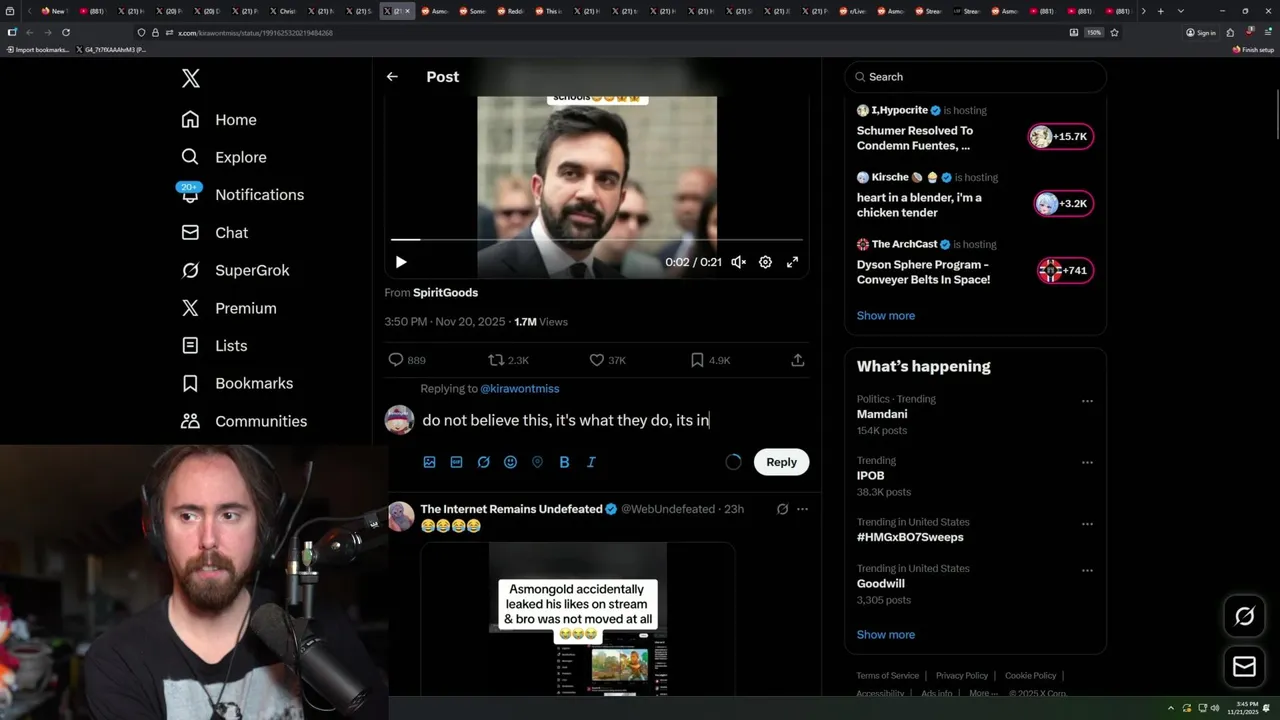This screenshot has width=1280, height=720.
Task: Open The Internet Remains Undefeated profile
Action: (511, 509)
